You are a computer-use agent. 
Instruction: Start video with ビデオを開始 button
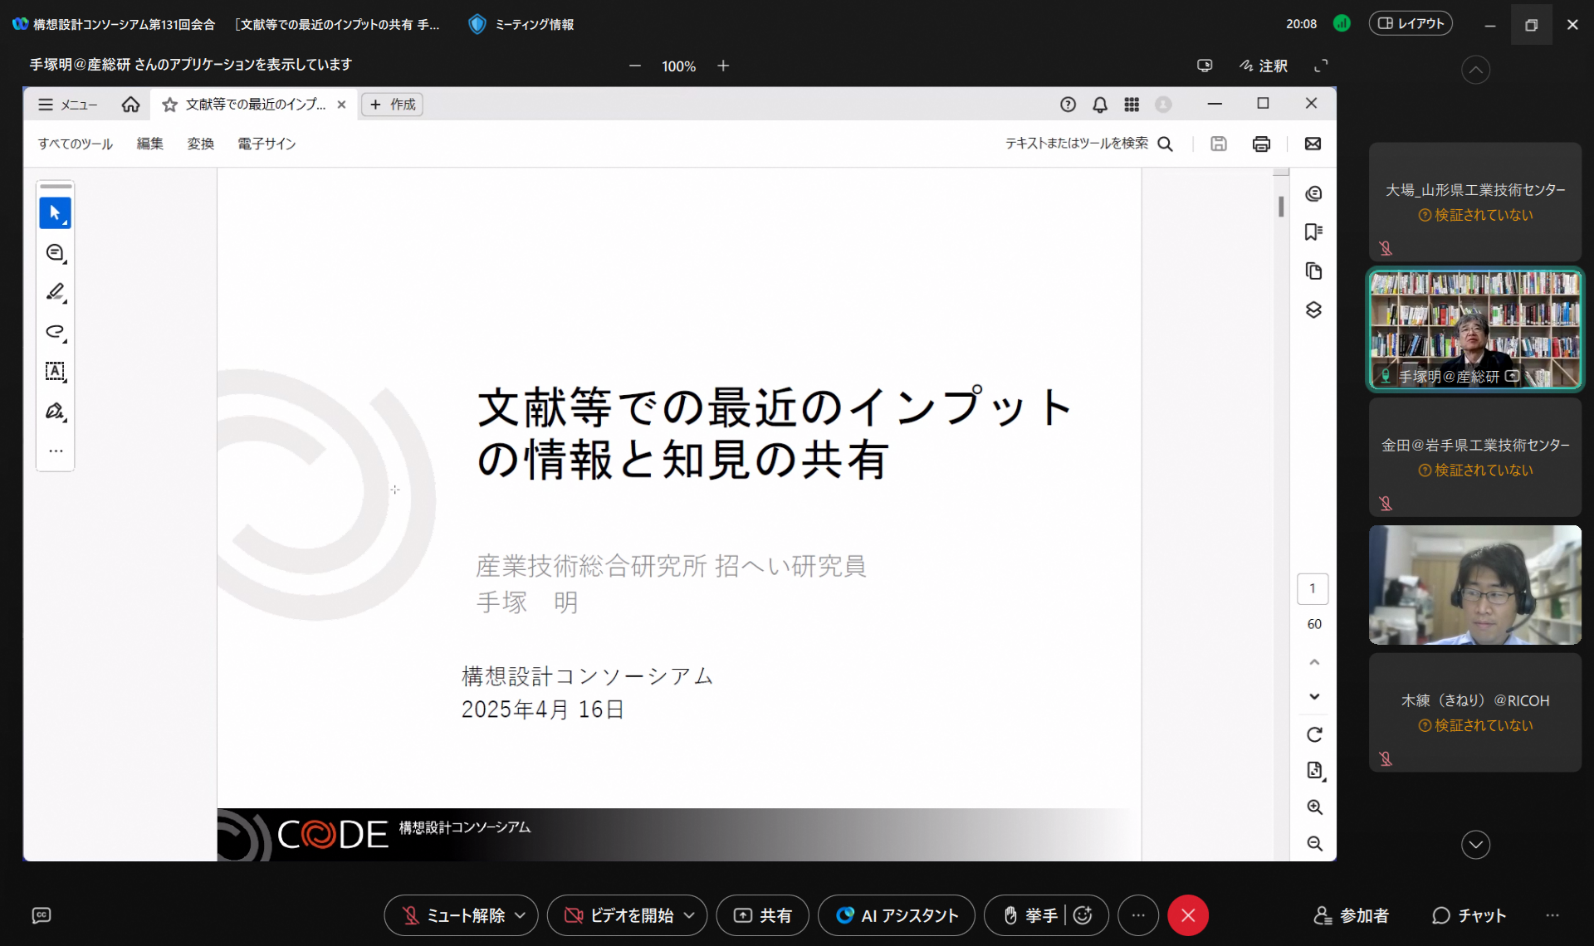click(619, 915)
